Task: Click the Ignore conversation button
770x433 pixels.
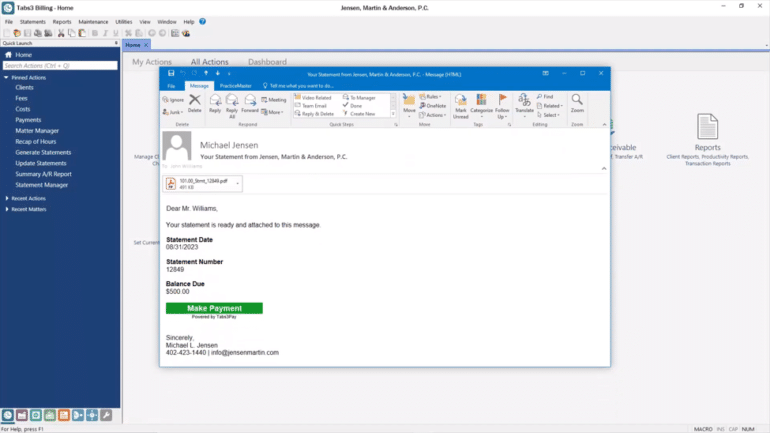Action: point(173,100)
